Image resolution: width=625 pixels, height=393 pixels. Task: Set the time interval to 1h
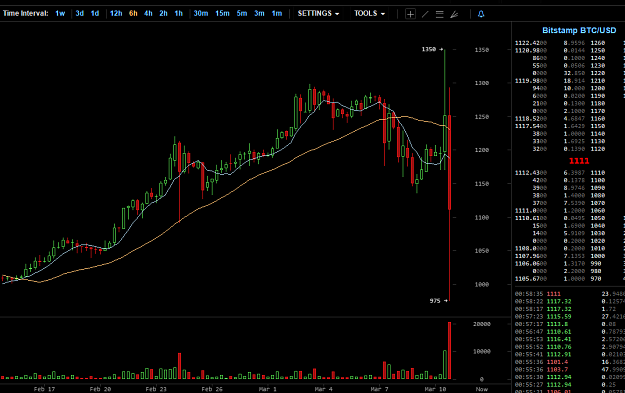click(179, 14)
